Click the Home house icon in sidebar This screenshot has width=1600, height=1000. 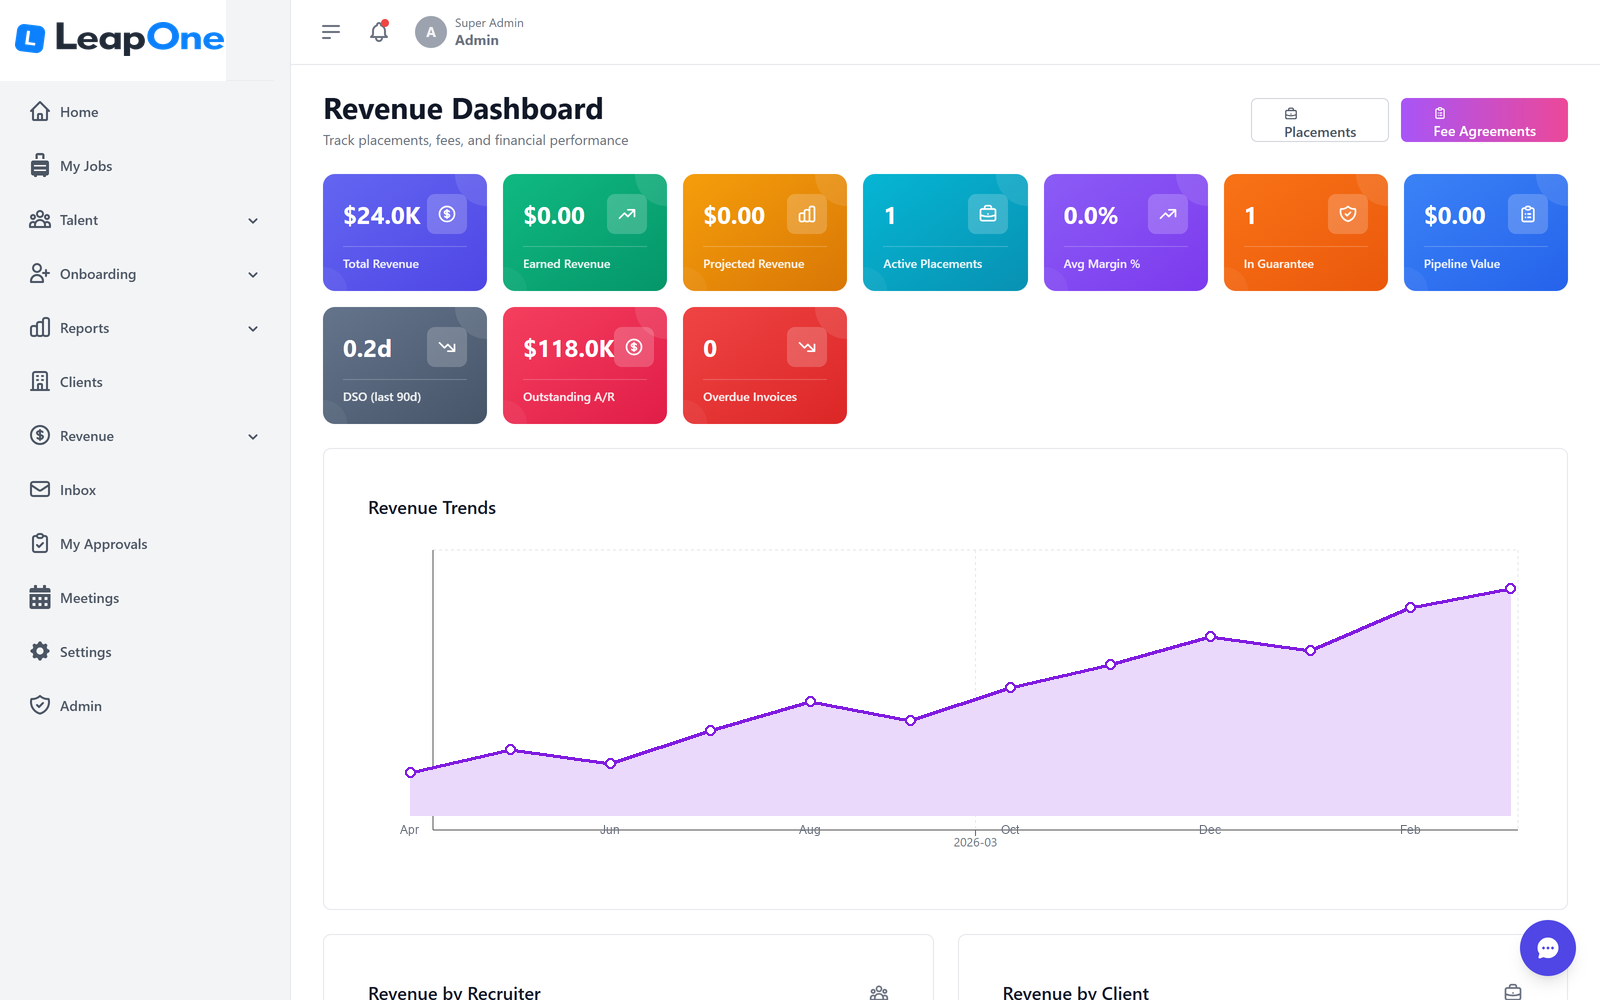click(x=40, y=111)
